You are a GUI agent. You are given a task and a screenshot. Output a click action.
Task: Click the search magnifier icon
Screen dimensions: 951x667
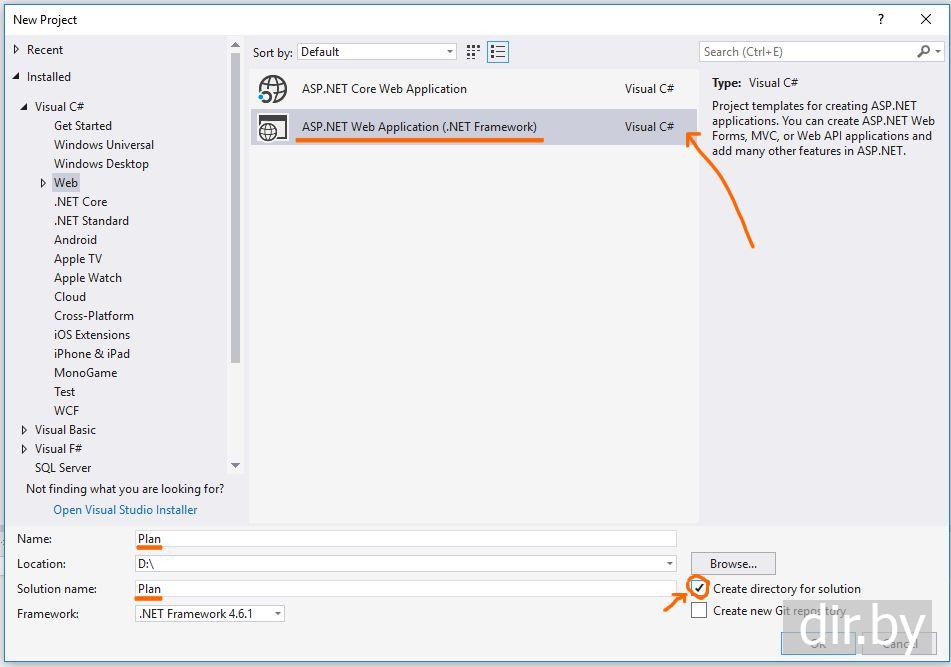923,52
